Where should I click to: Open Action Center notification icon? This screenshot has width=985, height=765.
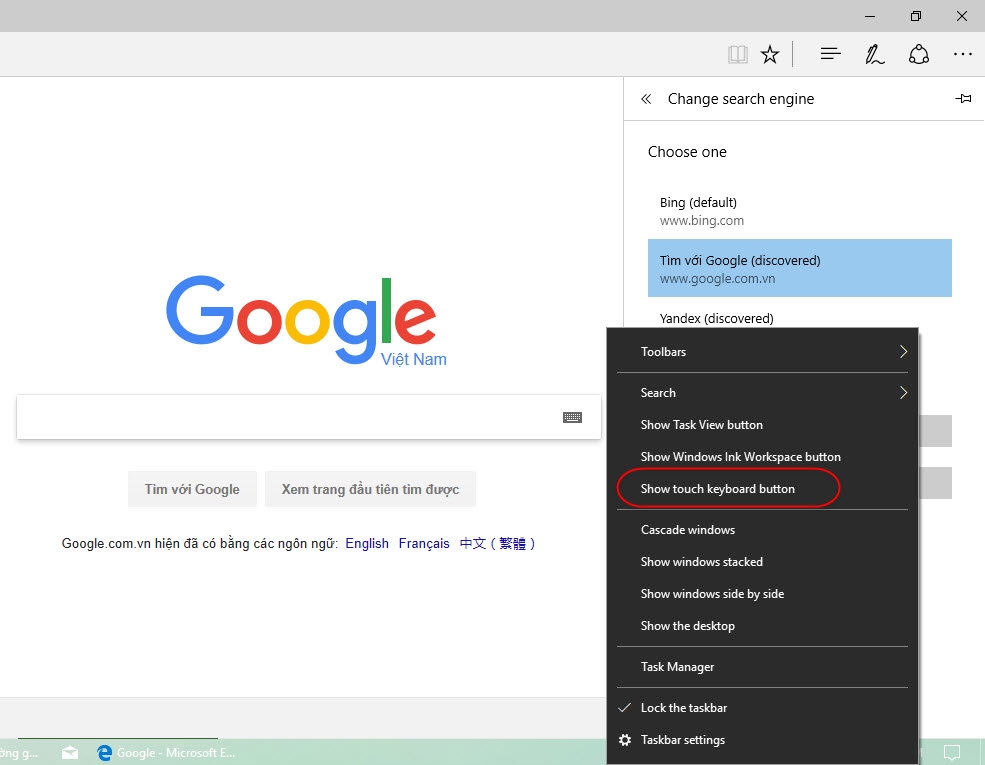click(x=952, y=752)
